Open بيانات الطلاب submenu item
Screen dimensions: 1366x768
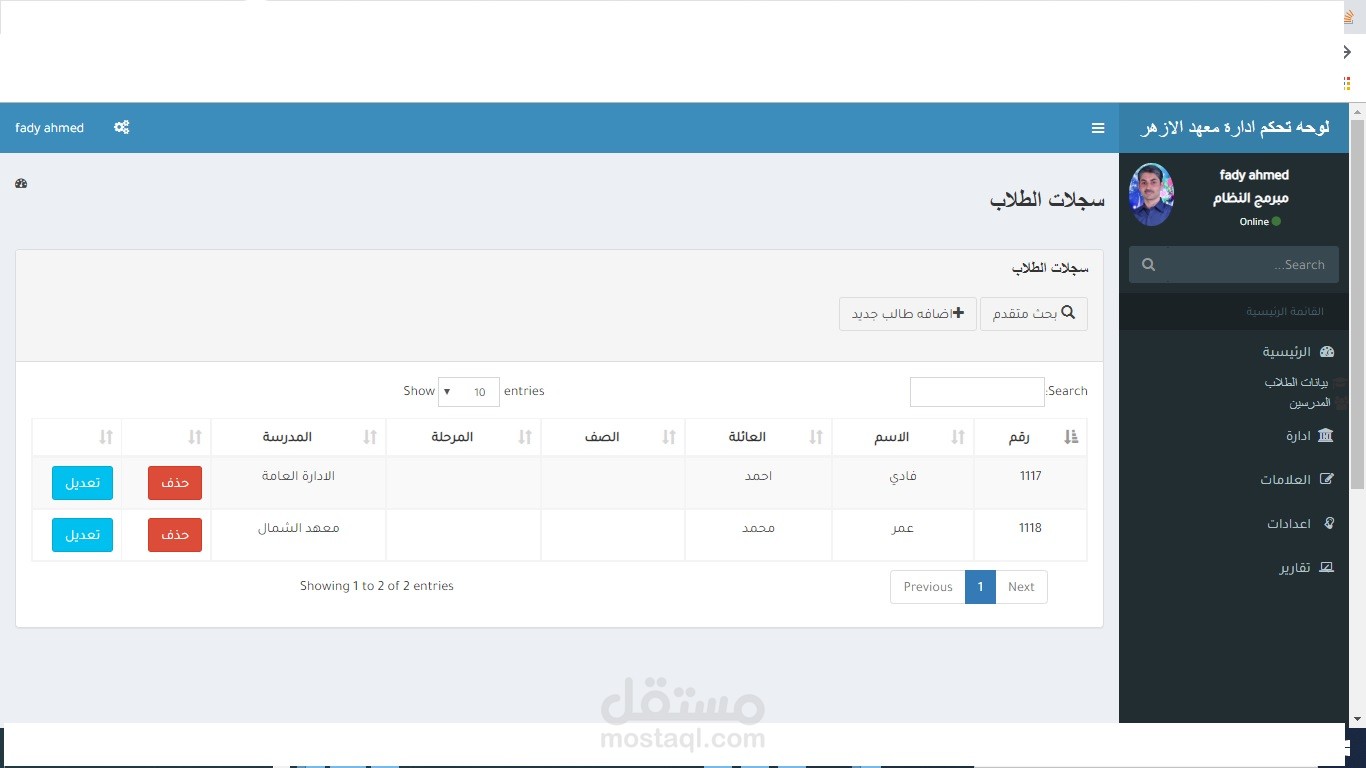(x=1297, y=382)
